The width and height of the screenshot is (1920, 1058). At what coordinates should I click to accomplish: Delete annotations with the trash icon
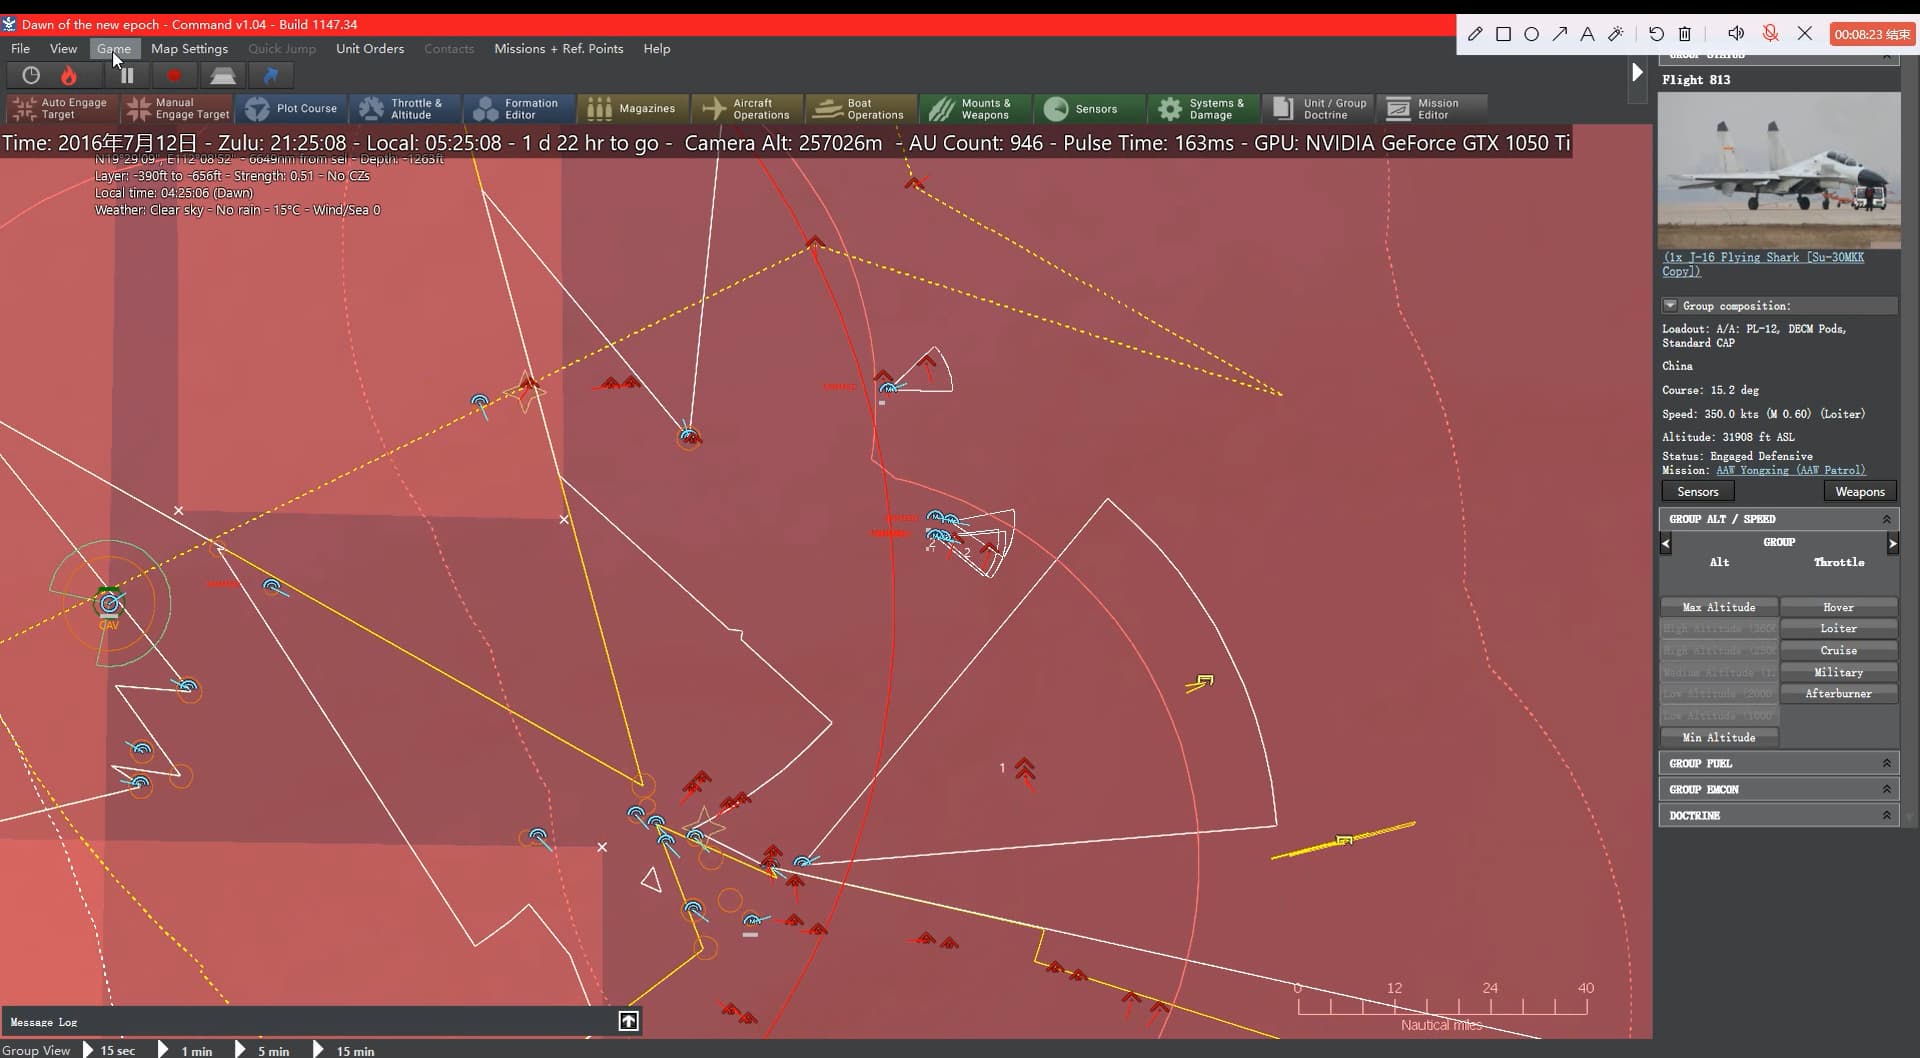coord(1684,34)
